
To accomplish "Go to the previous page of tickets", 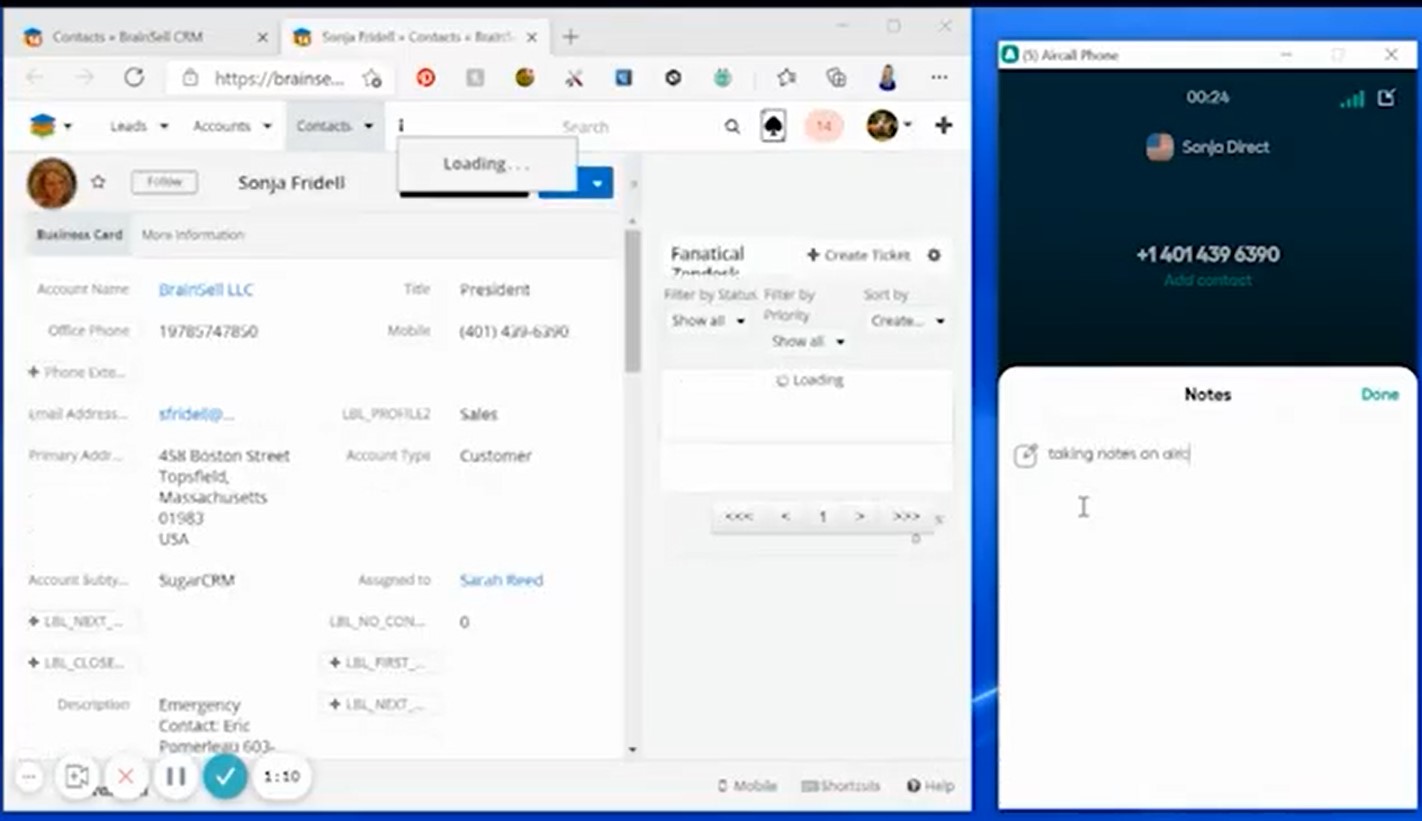I will (x=785, y=517).
